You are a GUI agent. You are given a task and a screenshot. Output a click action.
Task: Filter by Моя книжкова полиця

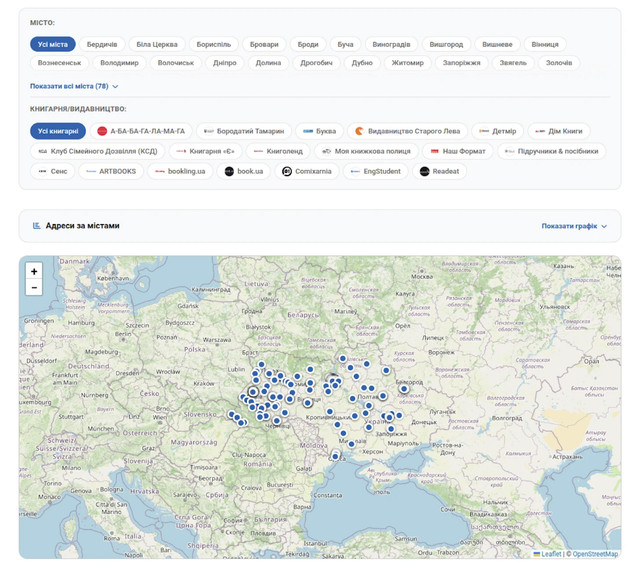pyautogui.click(x=366, y=151)
